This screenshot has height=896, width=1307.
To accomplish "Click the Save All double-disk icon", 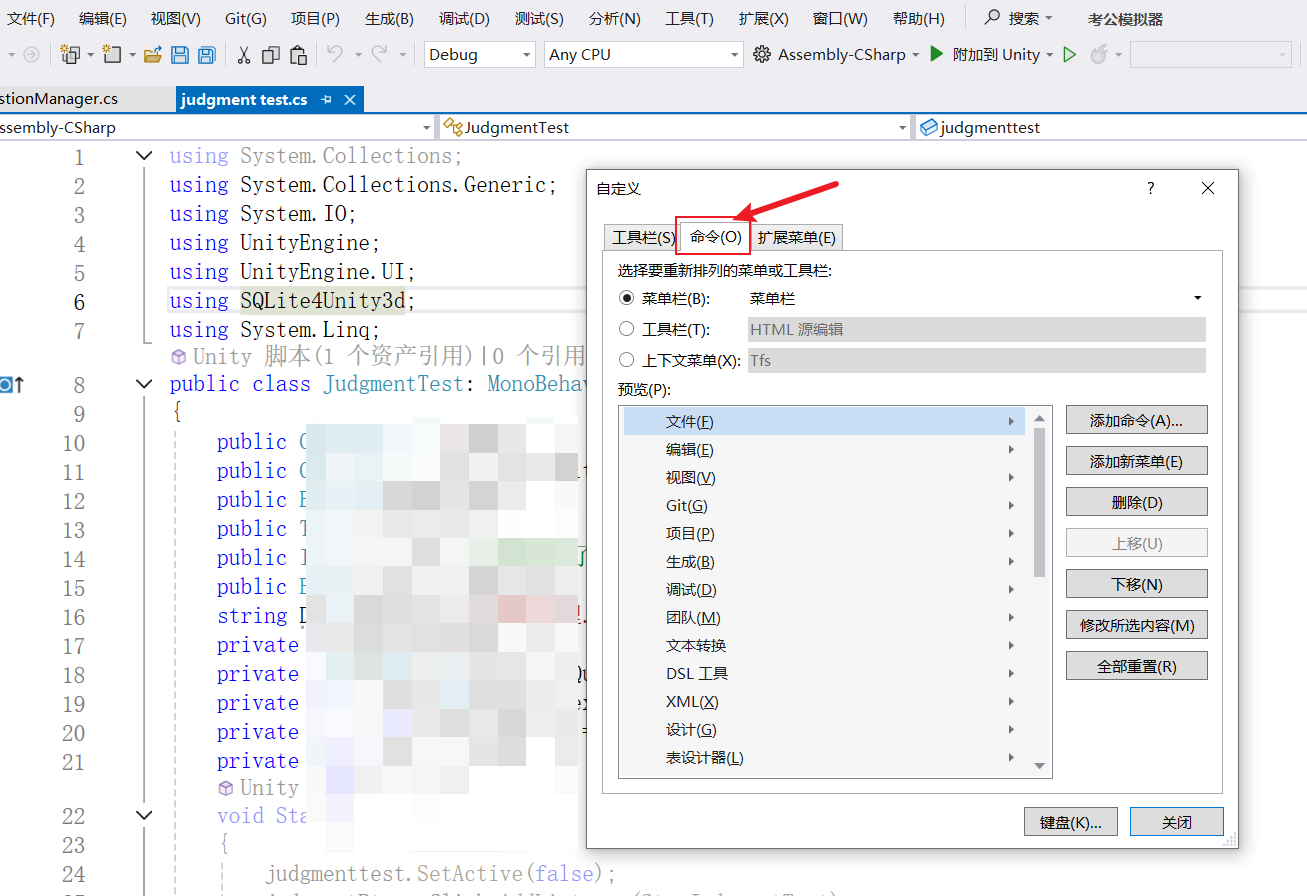I will [206, 55].
